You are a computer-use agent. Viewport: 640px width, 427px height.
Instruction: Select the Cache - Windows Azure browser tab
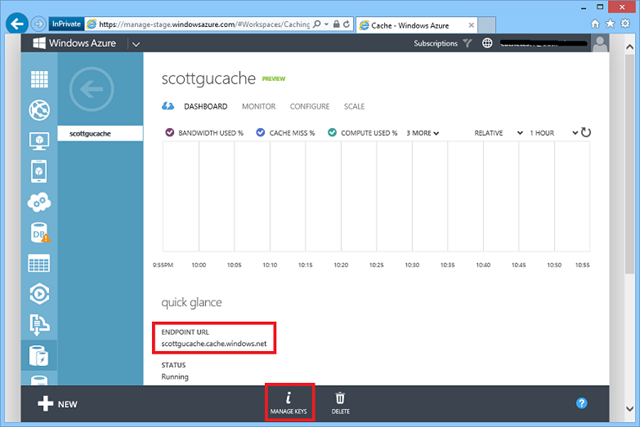tap(417, 25)
